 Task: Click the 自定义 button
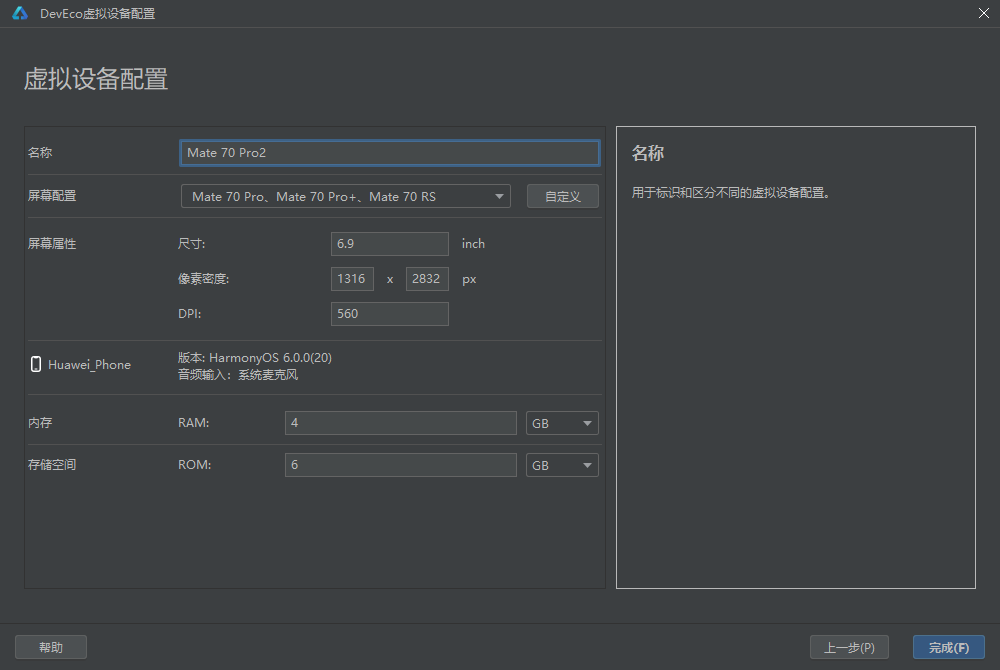click(x=562, y=196)
